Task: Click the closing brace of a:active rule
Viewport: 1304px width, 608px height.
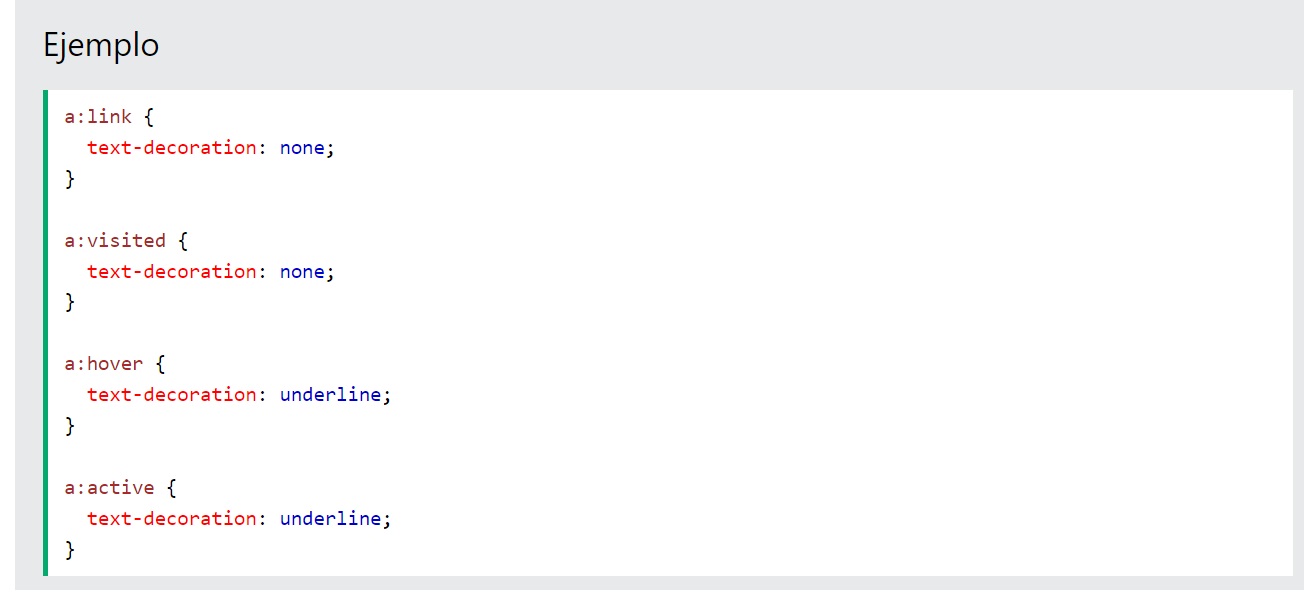Action: (x=70, y=549)
